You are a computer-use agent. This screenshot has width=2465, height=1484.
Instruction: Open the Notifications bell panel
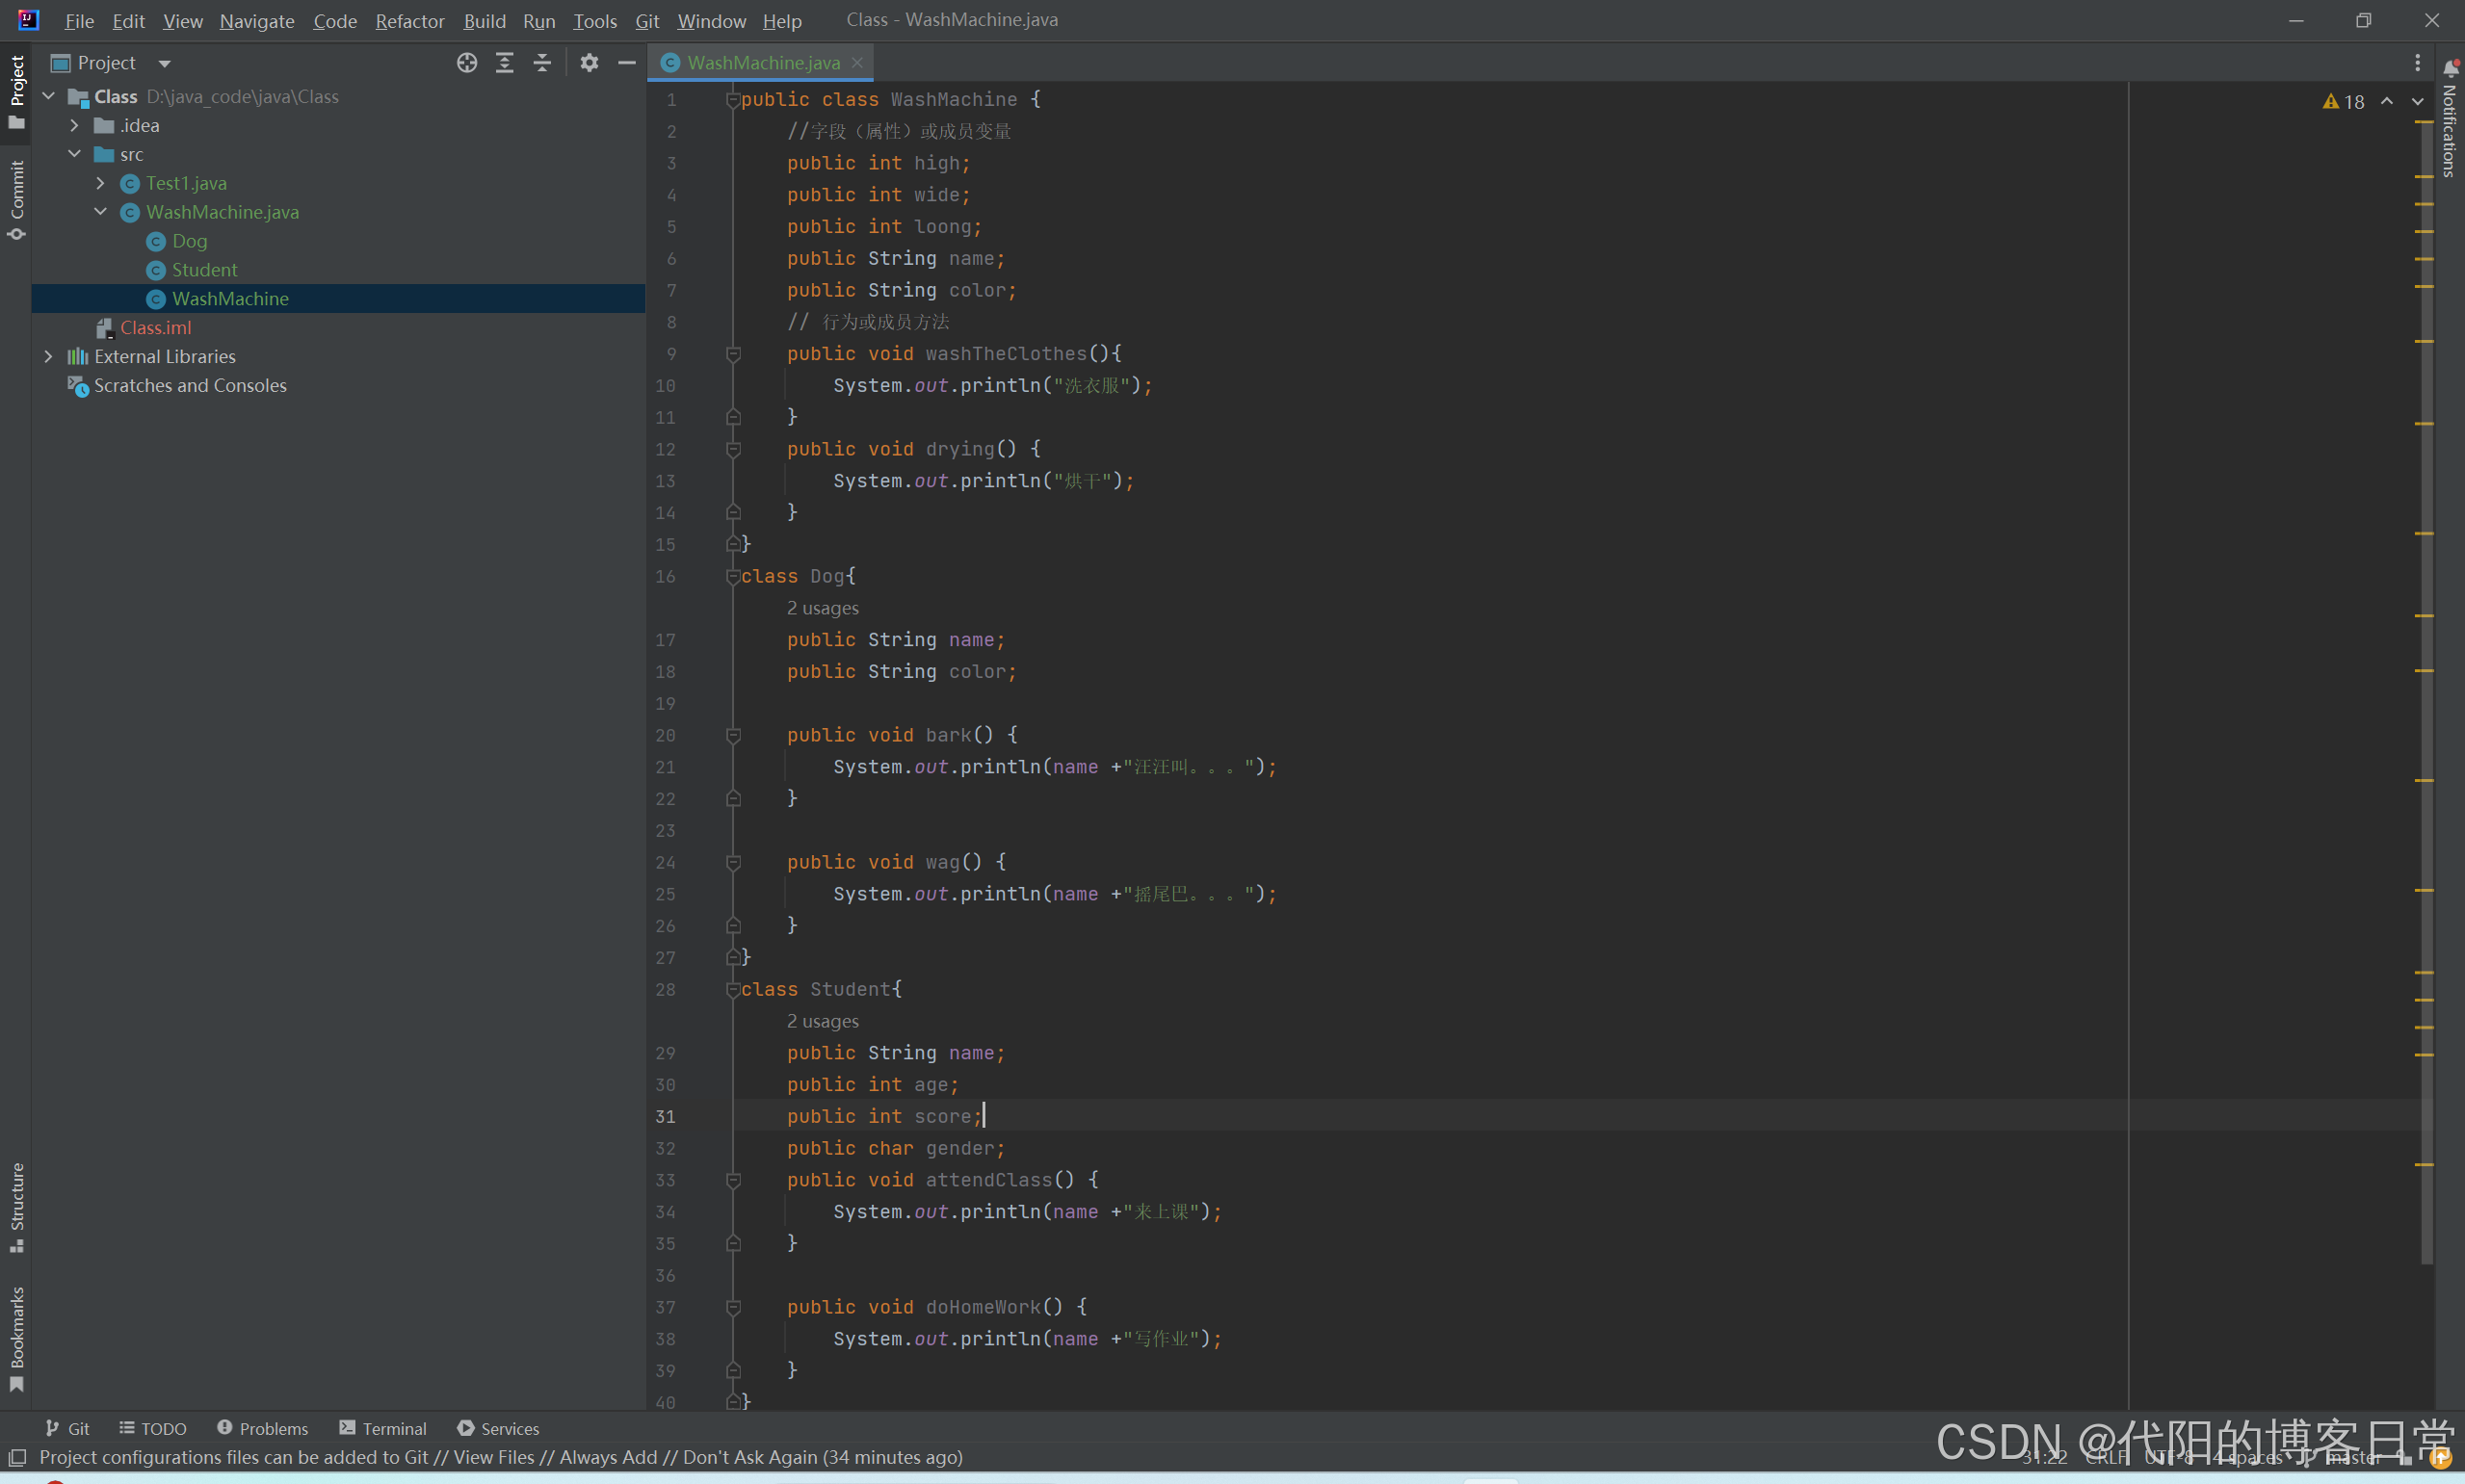(x=2450, y=69)
